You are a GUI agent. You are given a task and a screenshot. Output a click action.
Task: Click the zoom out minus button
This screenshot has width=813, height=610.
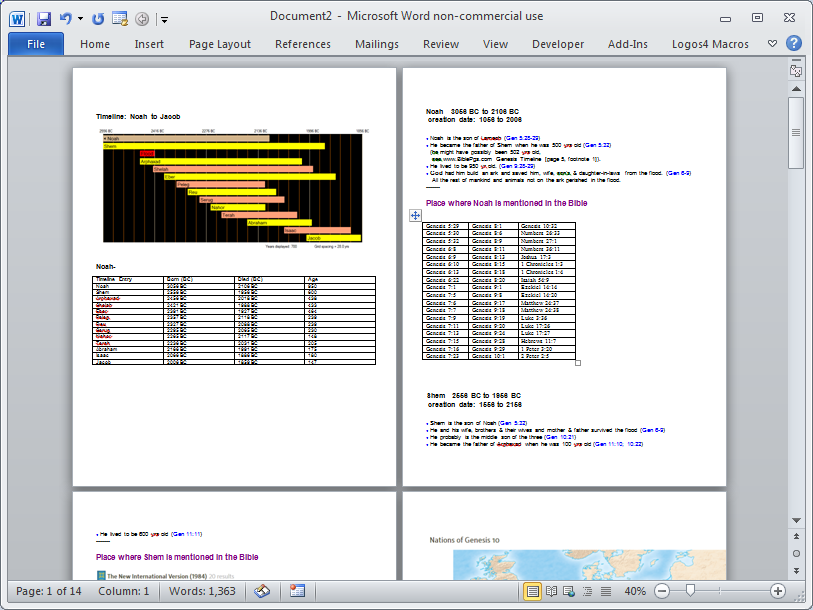tap(661, 591)
